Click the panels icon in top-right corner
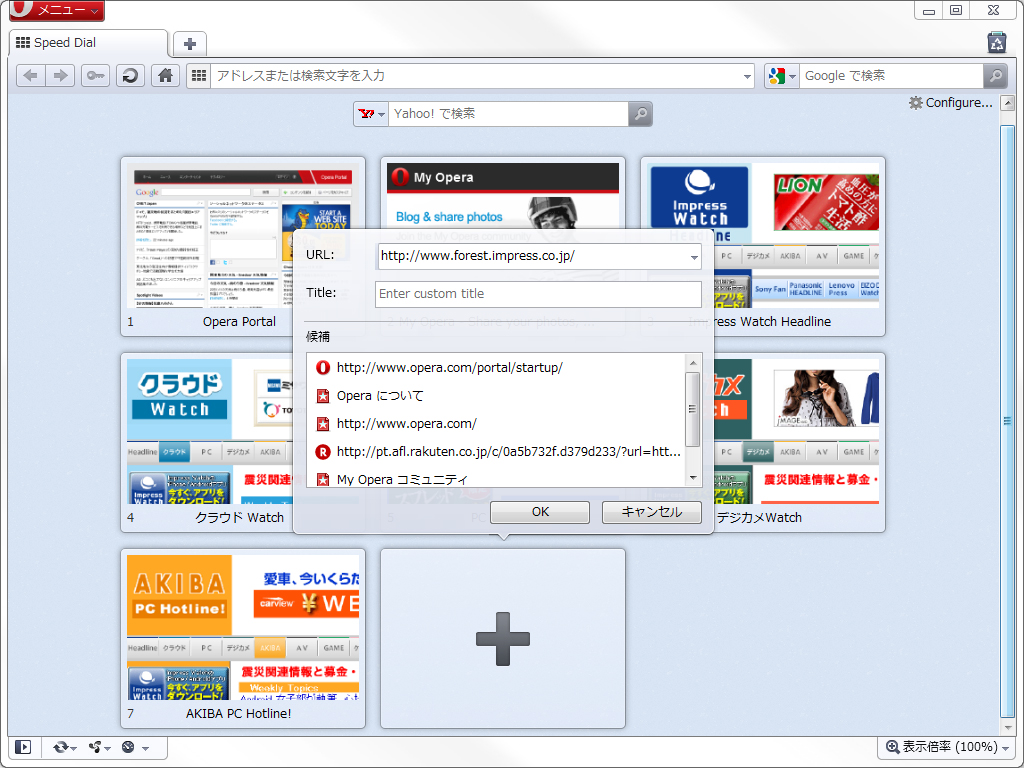Screen dimensions: 1024x768 (995, 42)
